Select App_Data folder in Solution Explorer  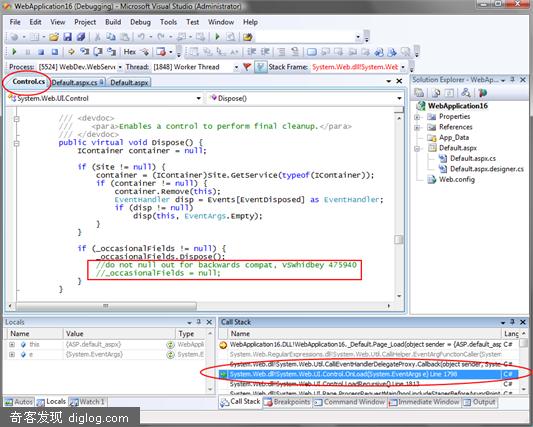[453, 137]
